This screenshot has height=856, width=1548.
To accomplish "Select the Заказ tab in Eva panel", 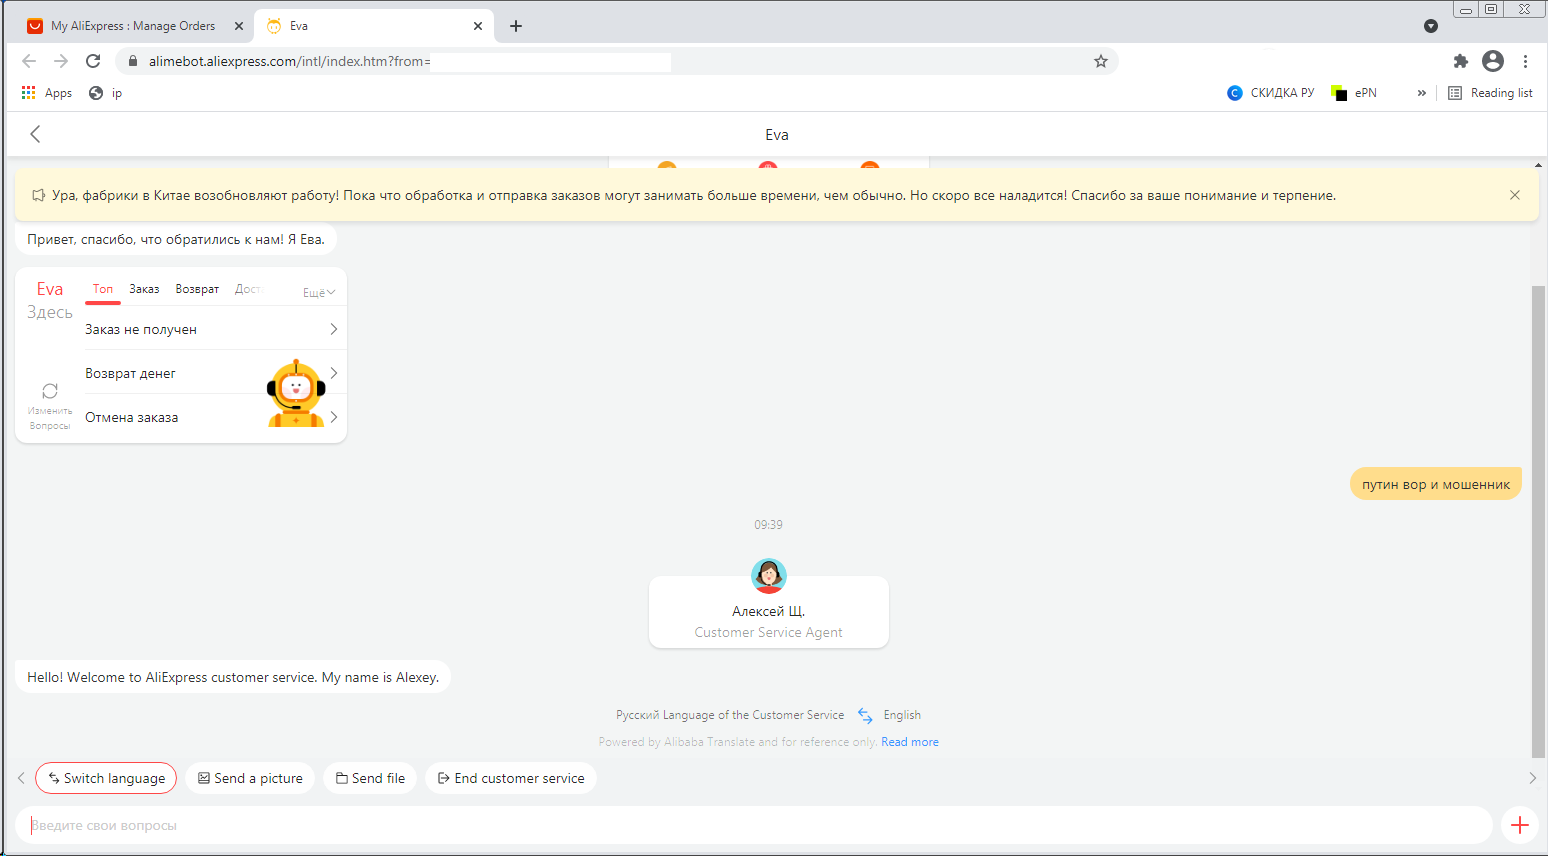I will click(x=144, y=289).
